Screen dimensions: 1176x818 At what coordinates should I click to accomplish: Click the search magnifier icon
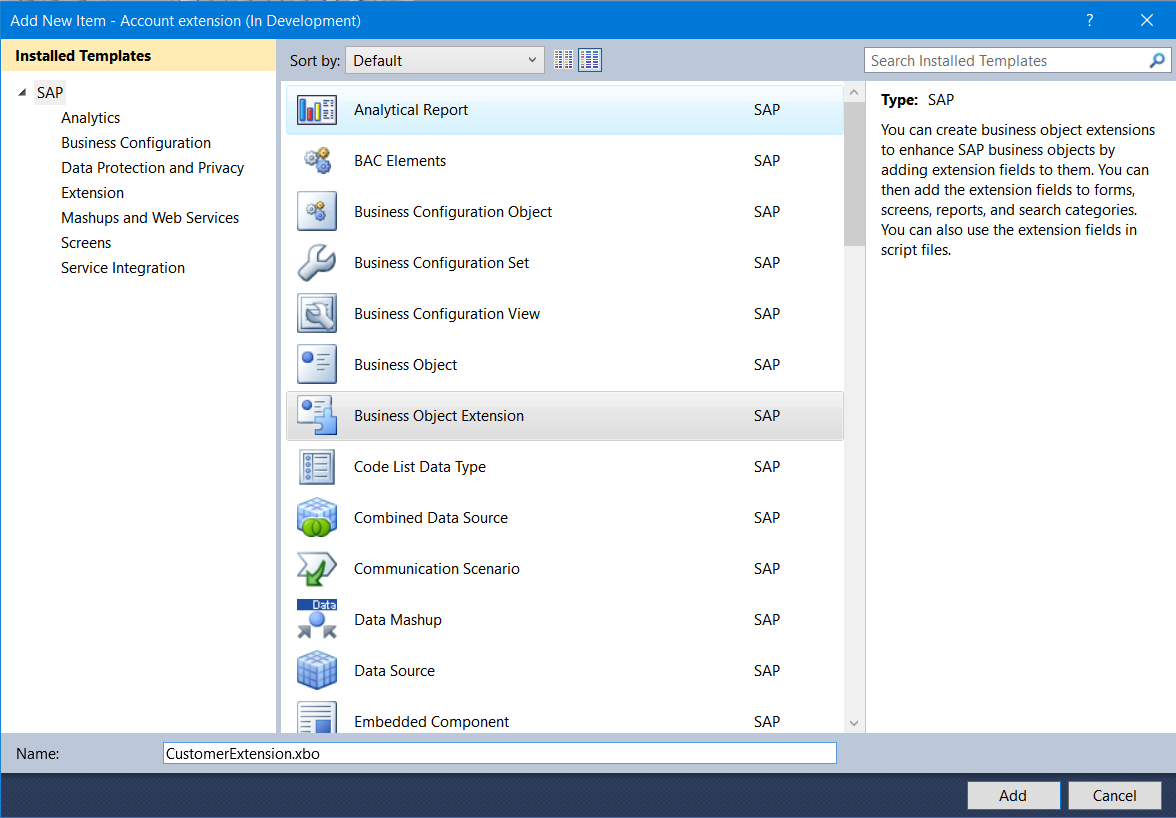point(1157,61)
